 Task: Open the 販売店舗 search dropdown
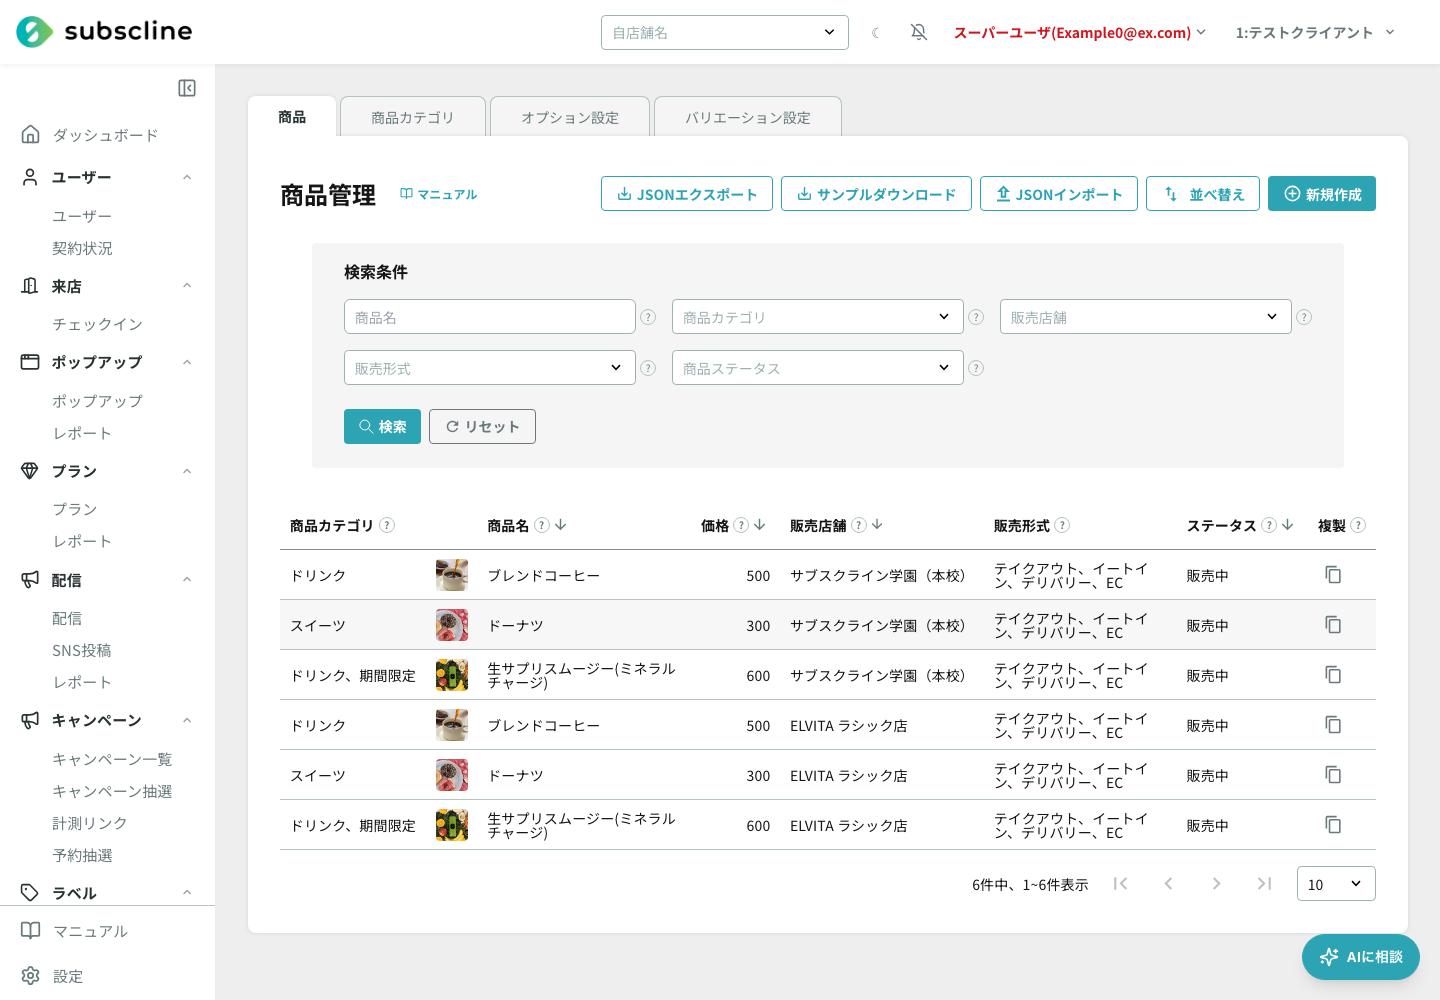pos(1146,317)
